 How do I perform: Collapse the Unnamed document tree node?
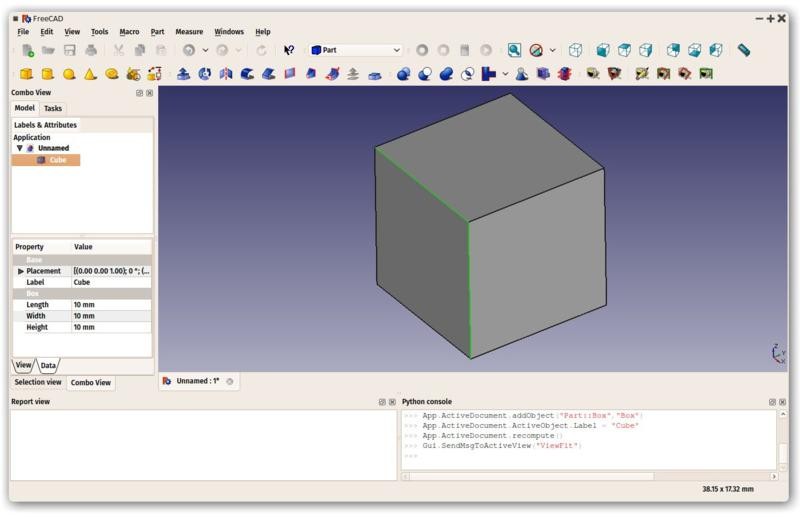click(19, 148)
